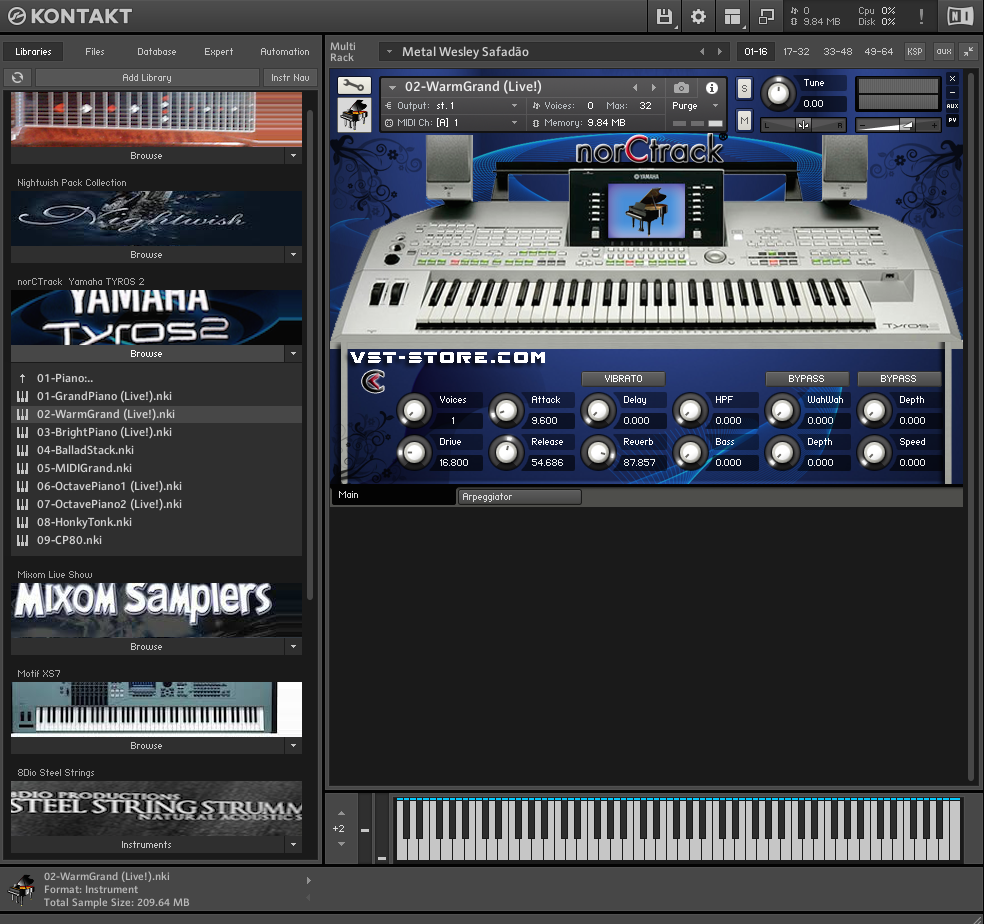Click Browse under Mixom Samplers library

tap(146, 646)
